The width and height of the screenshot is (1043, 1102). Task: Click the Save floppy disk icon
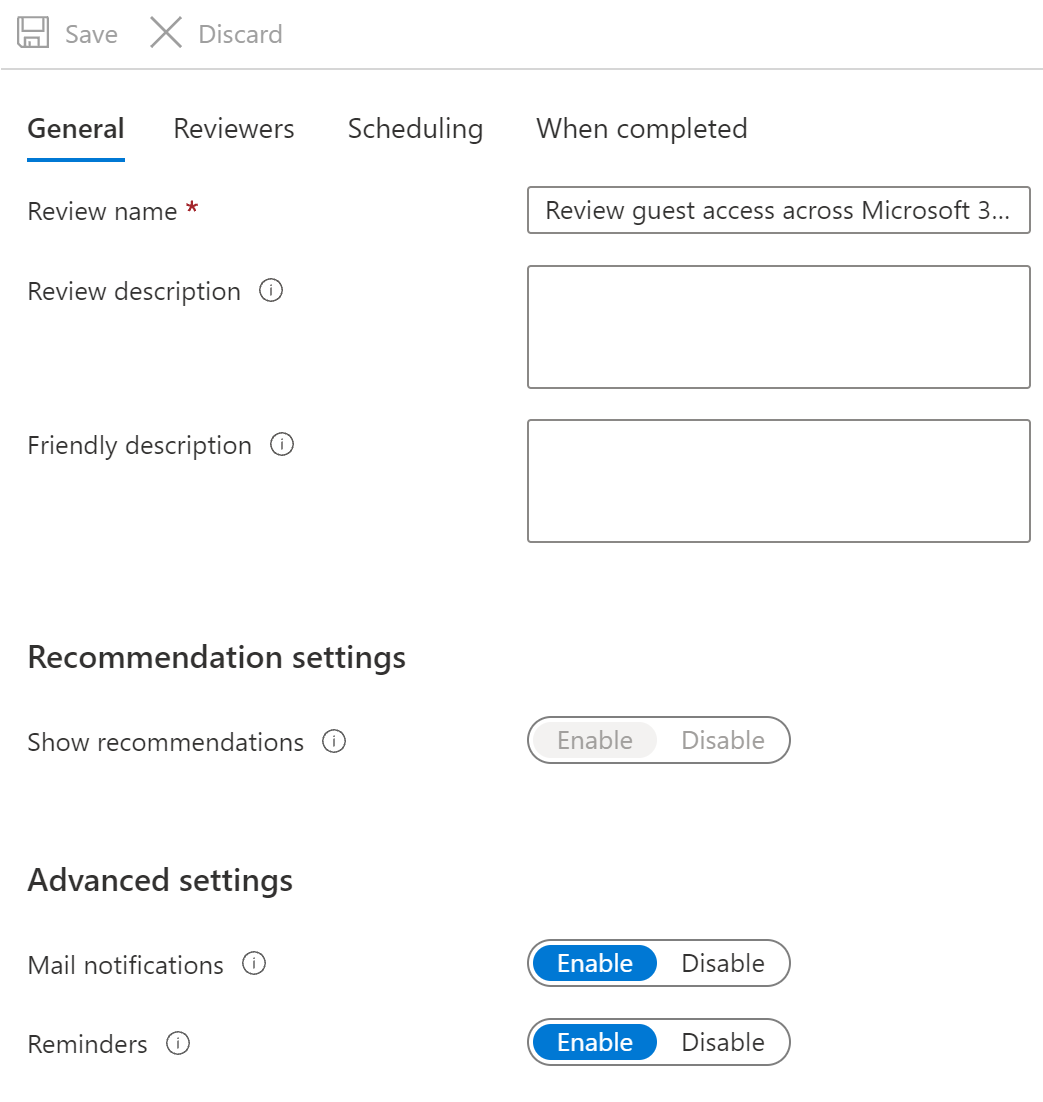(x=33, y=33)
